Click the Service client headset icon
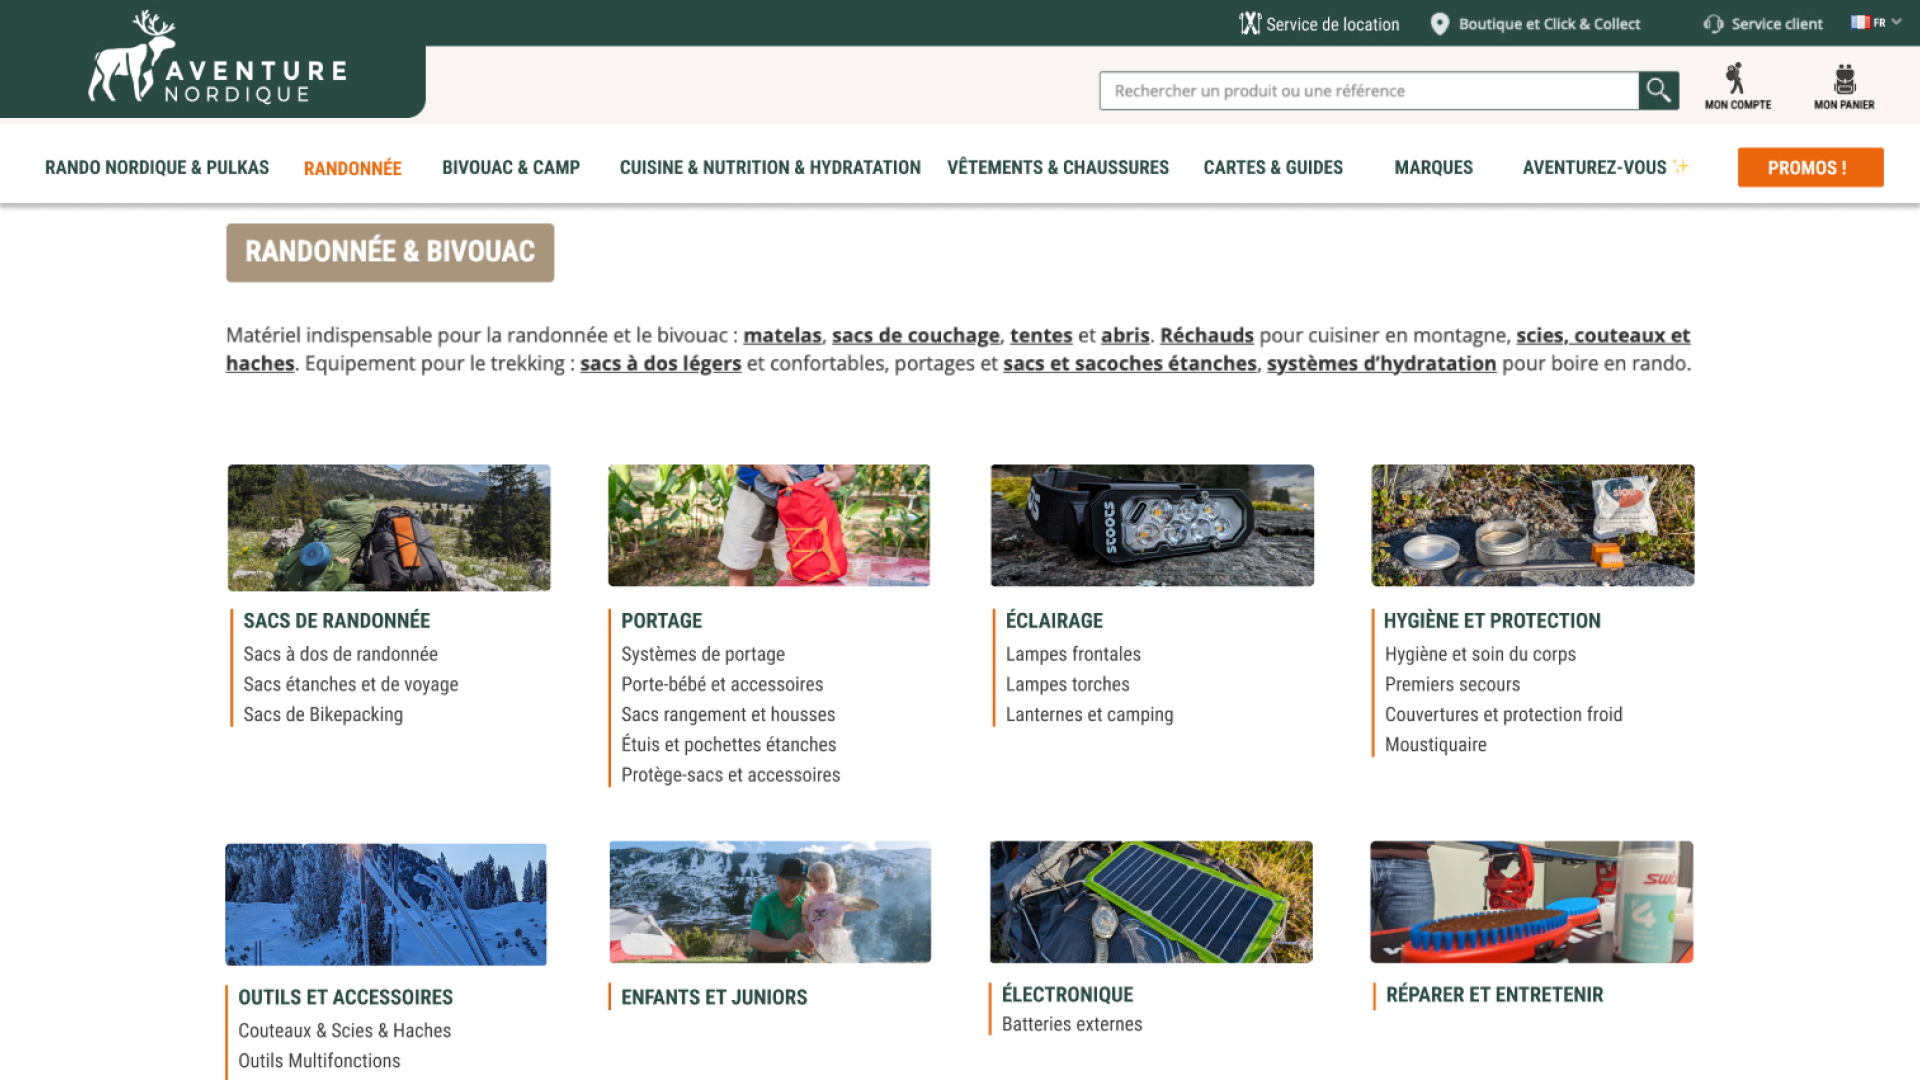 point(1713,24)
